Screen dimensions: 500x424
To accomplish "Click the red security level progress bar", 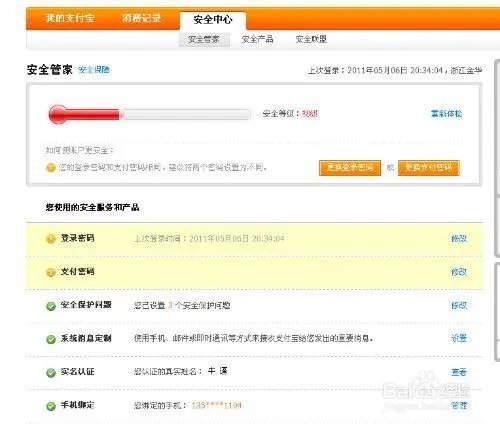I will [150, 114].
